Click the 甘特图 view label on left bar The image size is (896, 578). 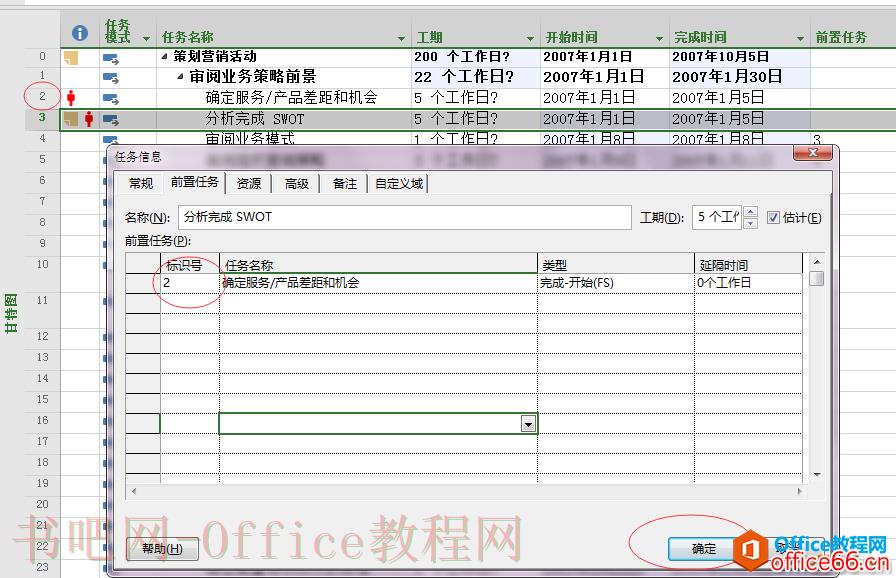point(10,313)
